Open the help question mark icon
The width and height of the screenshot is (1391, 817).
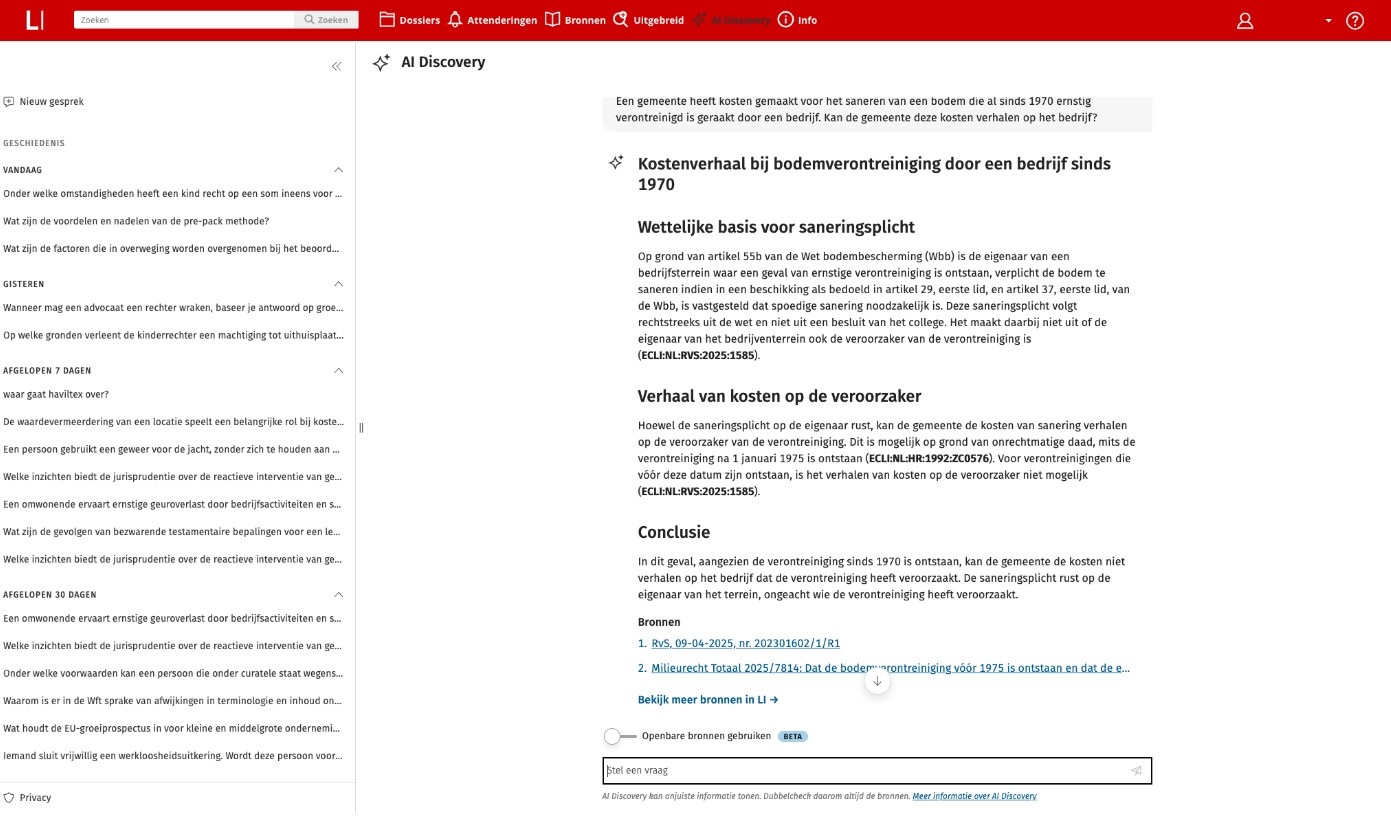pyautogui.click(x=1355, y=20)
